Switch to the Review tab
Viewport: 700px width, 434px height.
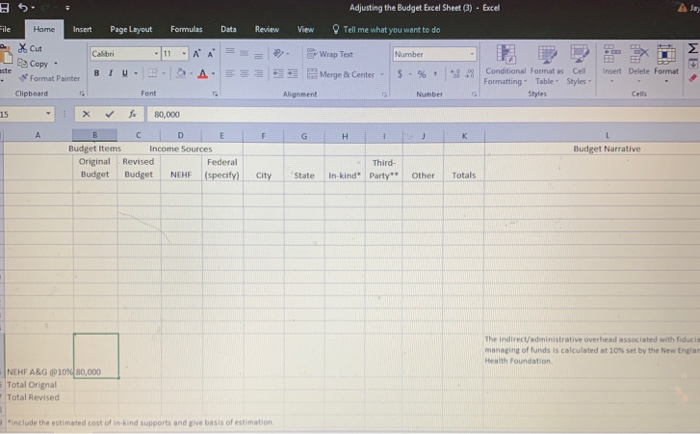[267, 29]
